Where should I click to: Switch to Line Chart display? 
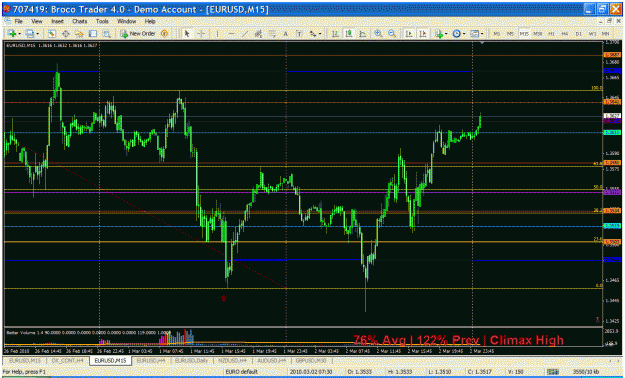[x=362, y=34]
